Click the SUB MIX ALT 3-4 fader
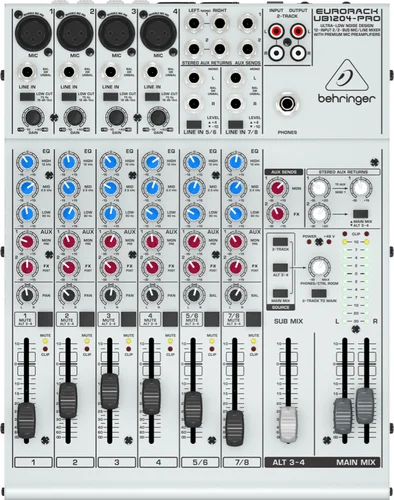 click(x=288, y=424)
